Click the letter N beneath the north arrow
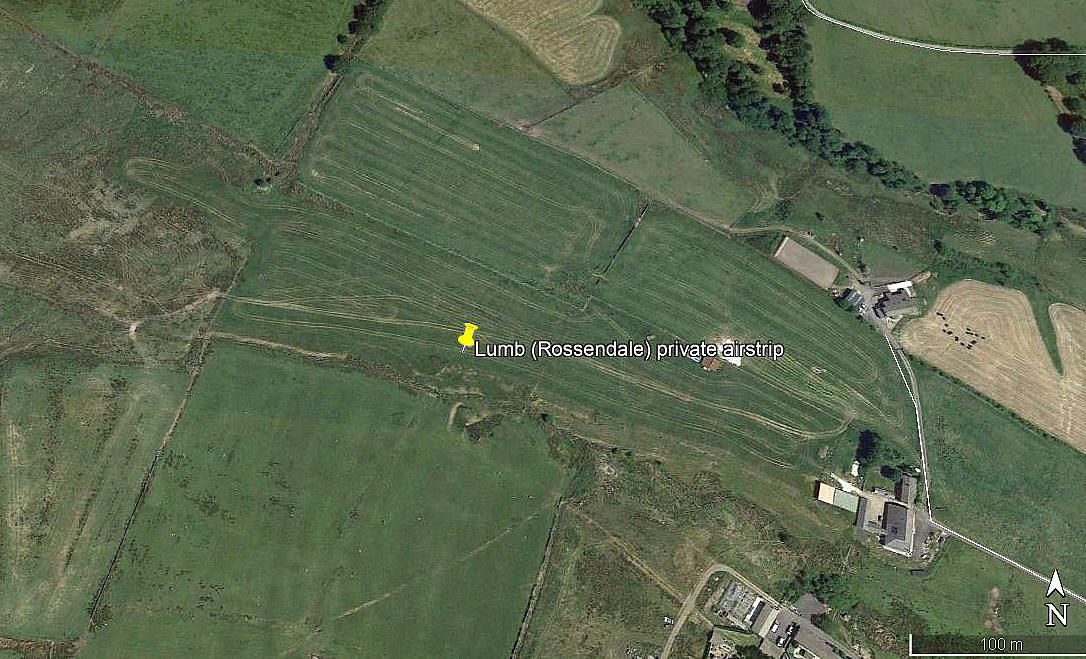The height and width of the screenshot is (659, 1086). (1056, 615)
